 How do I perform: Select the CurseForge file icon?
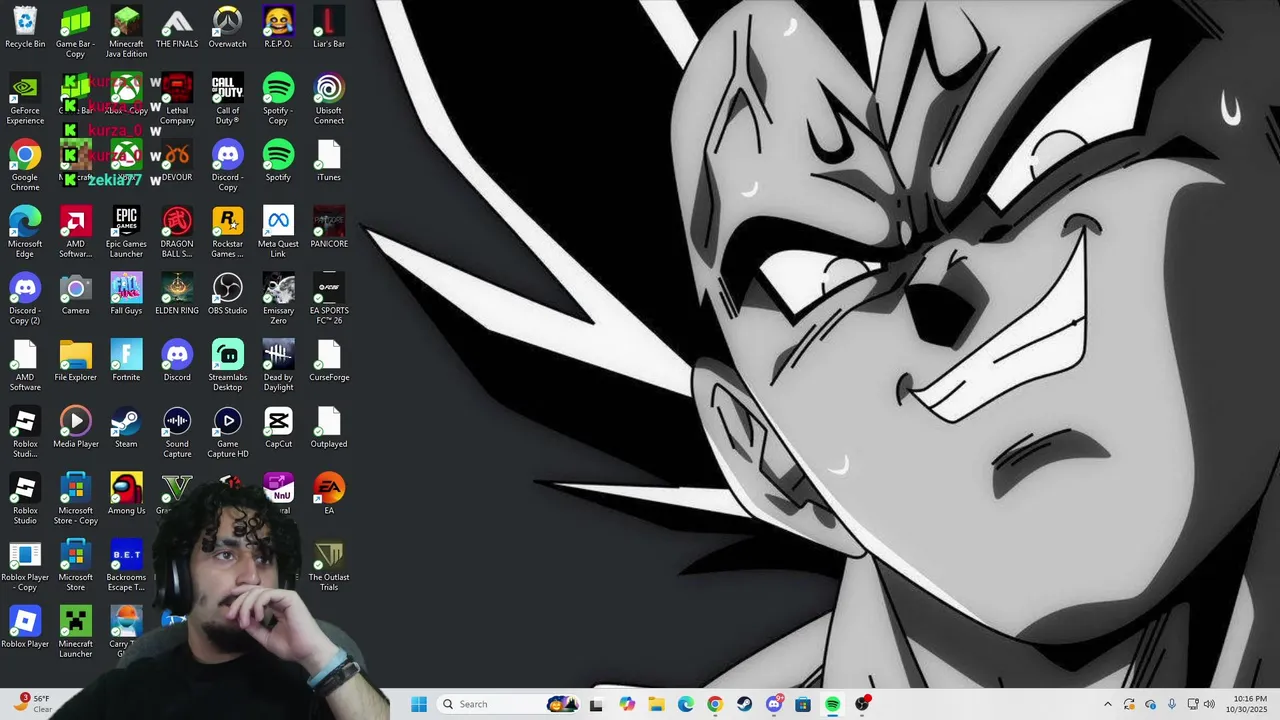coord(329,360)
